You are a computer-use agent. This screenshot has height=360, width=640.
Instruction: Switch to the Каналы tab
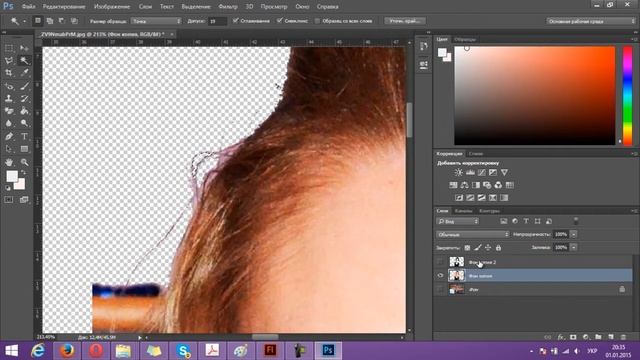point(463,211)
